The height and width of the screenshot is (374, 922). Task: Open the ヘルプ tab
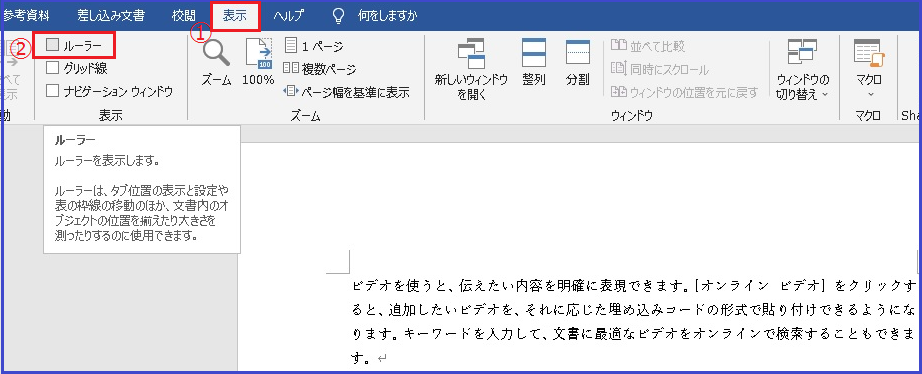coord(288,16)
